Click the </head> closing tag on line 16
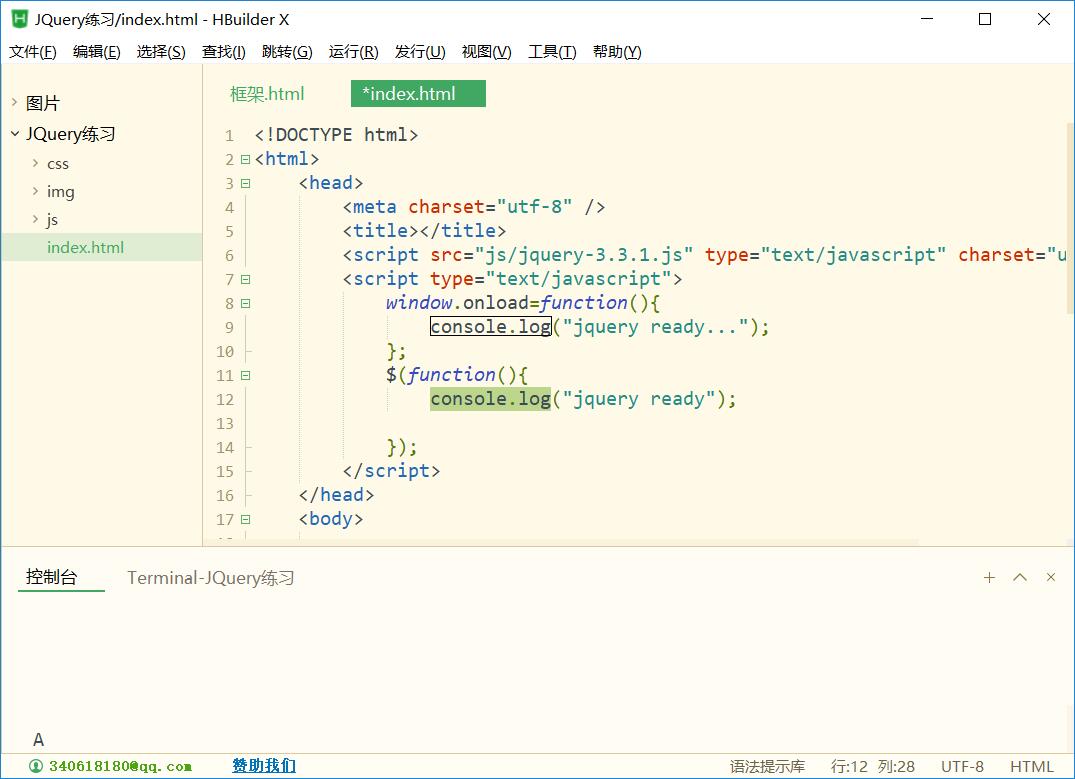This screenshot has height=779, width=1075. 337,495
